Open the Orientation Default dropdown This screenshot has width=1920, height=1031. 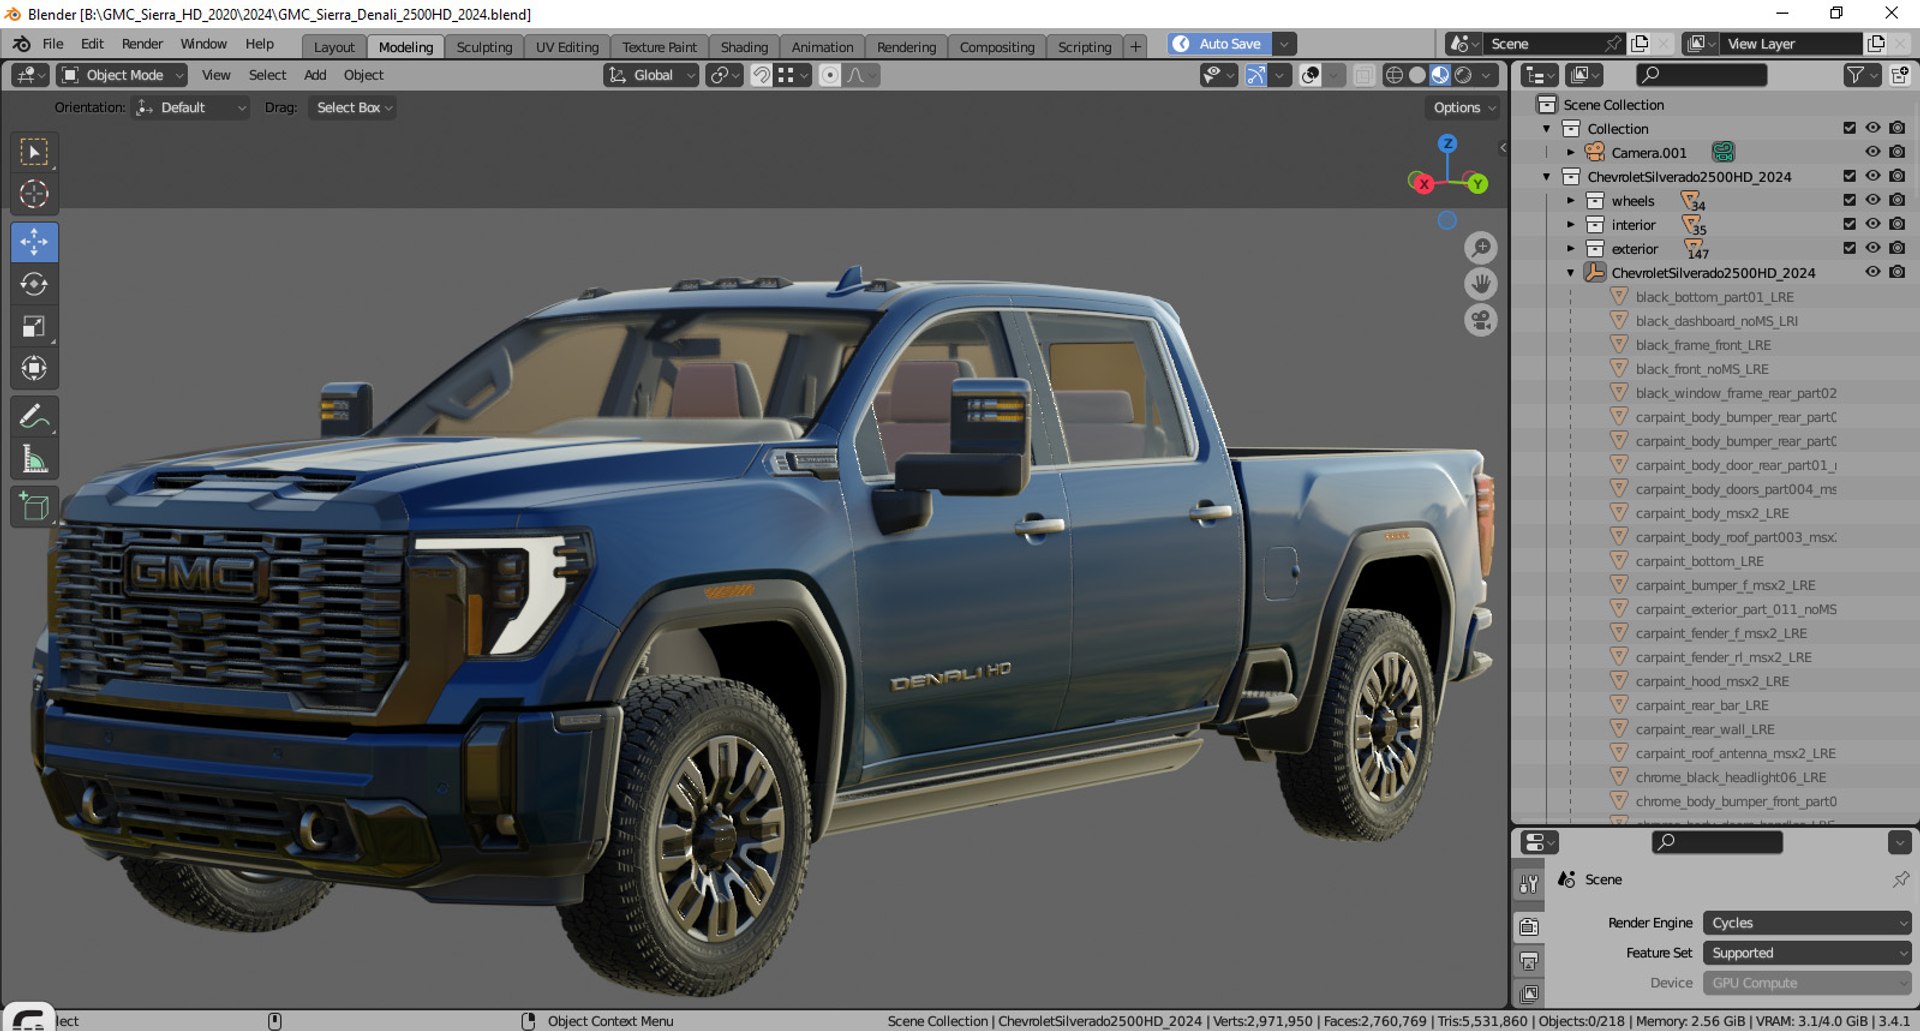192,108
